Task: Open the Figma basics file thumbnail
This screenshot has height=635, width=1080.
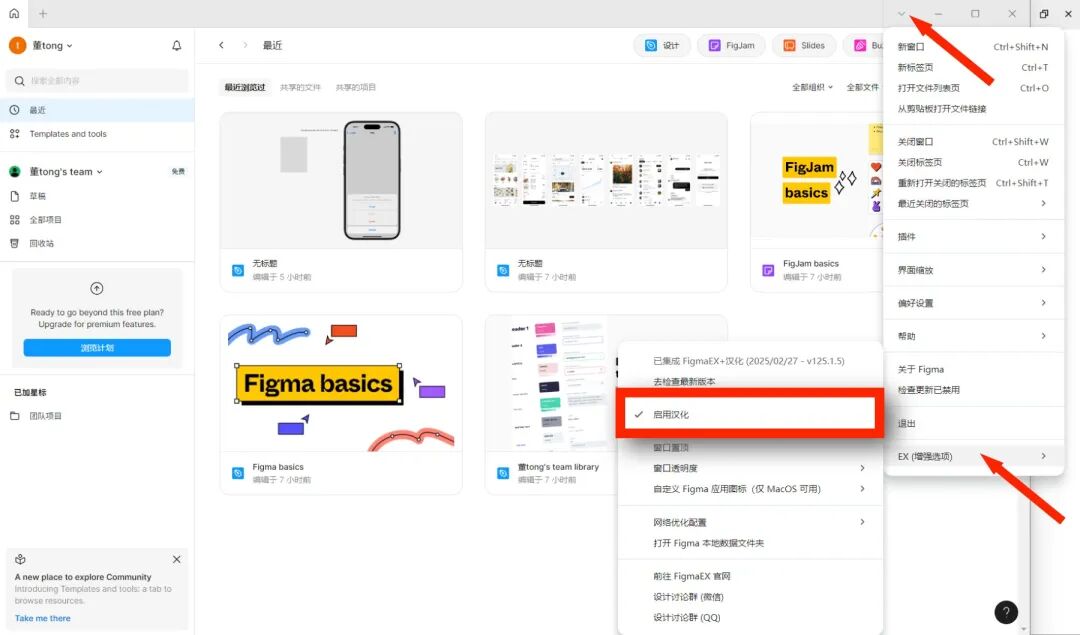Action: (341, 383)
